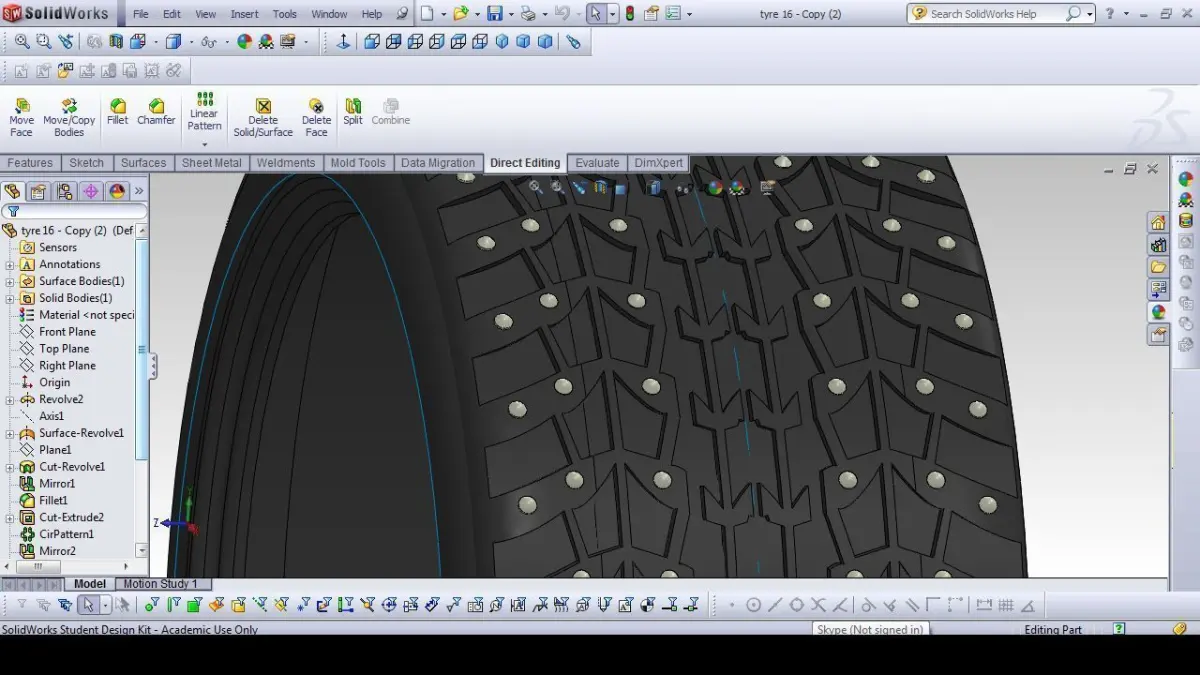Select Mirror1 in feature tree
Image resolution: width=1200 pixels, height=675 pixels.
[57, 484]
